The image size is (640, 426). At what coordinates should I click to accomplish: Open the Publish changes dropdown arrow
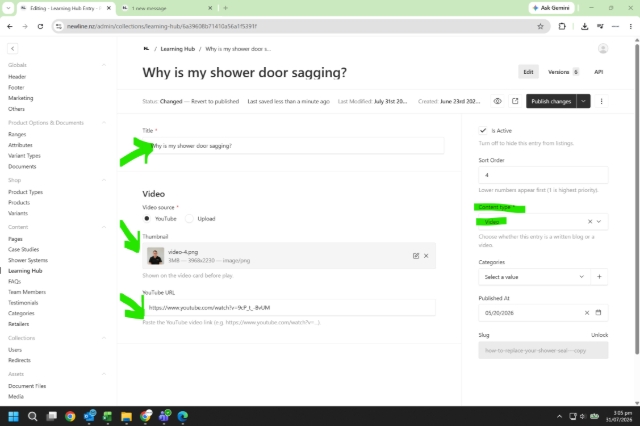[583, 101]
